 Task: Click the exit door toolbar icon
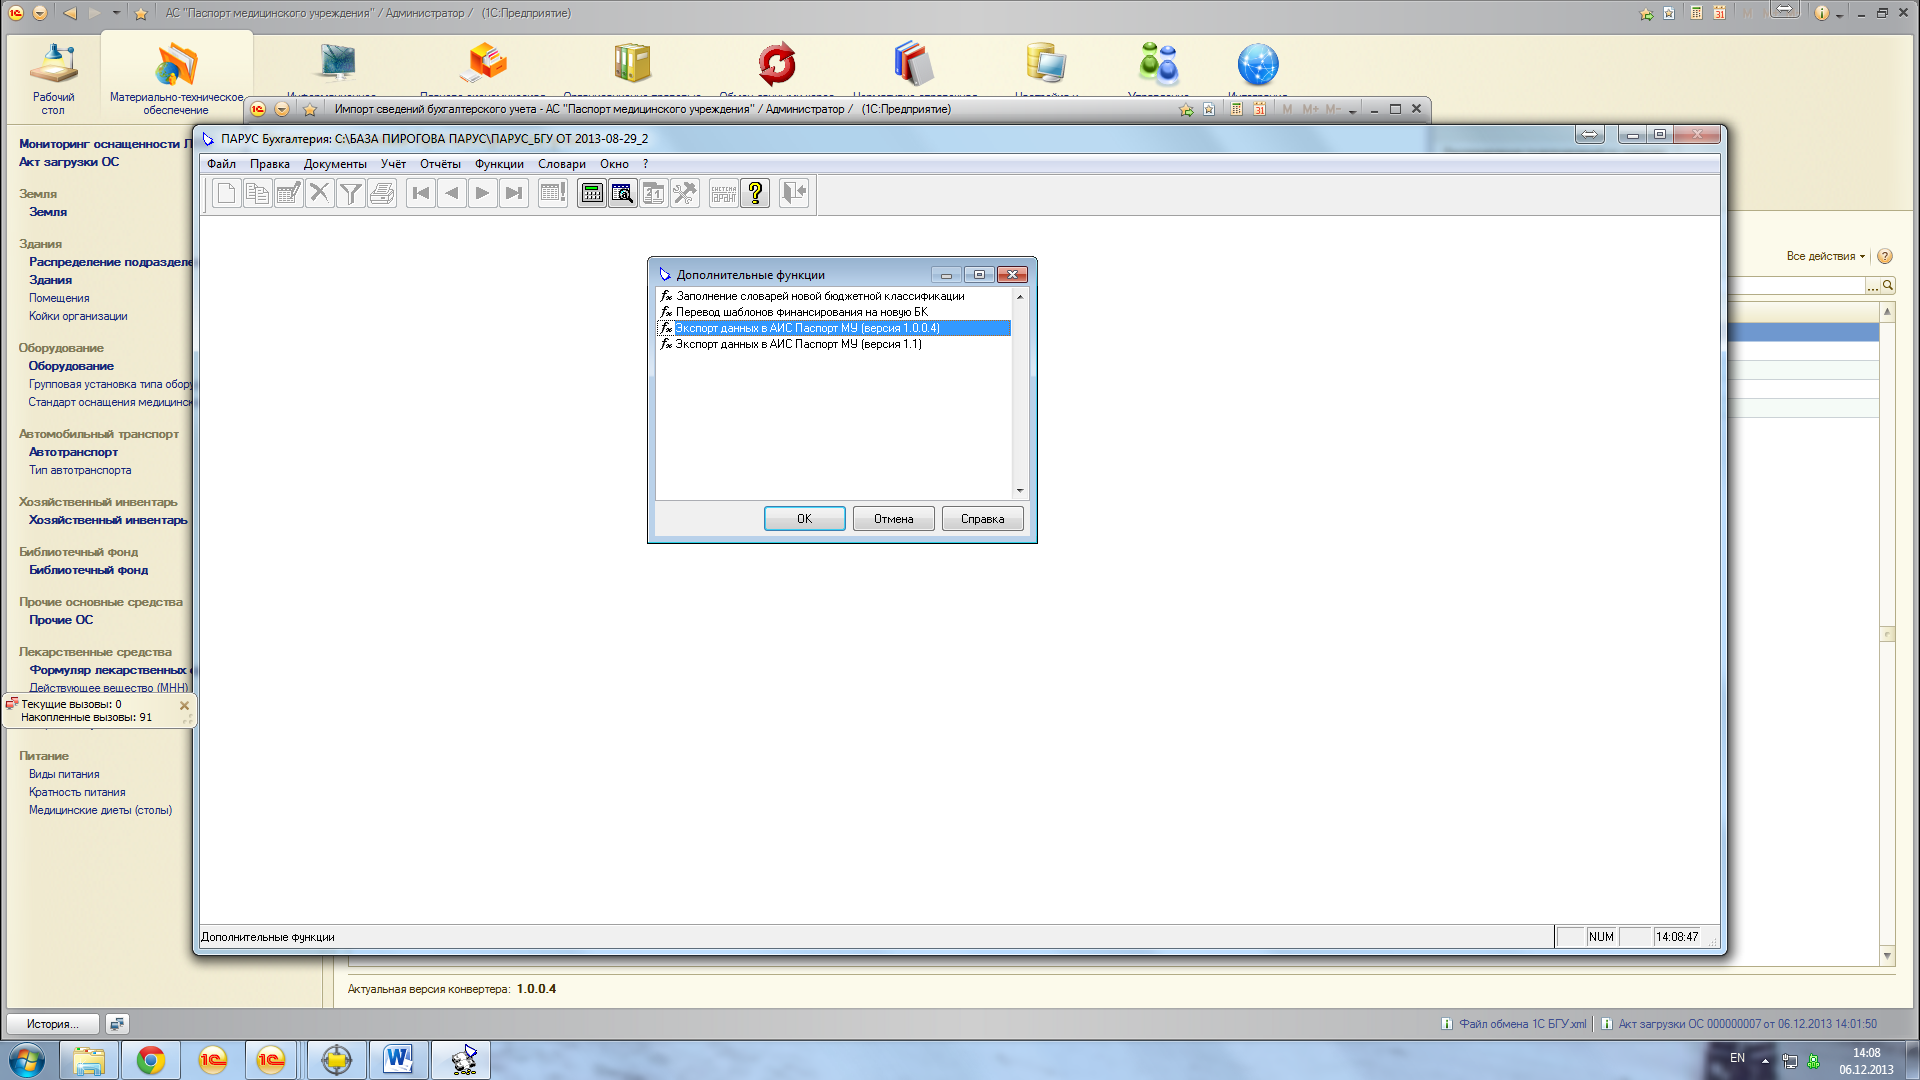coord(794,193)
